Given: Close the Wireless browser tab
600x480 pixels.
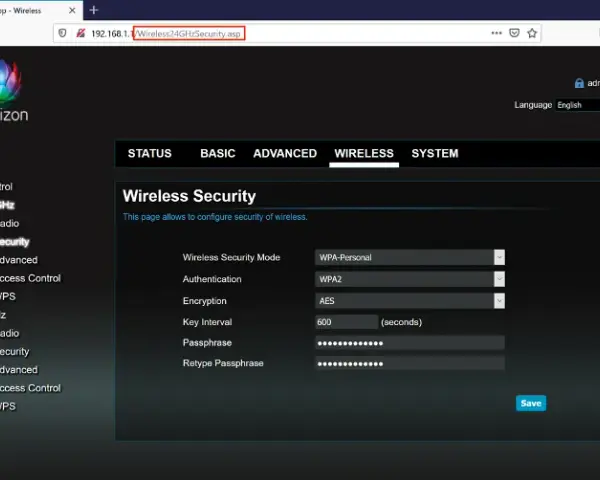Looking at the screenshot, I should [x=72, y=10].
